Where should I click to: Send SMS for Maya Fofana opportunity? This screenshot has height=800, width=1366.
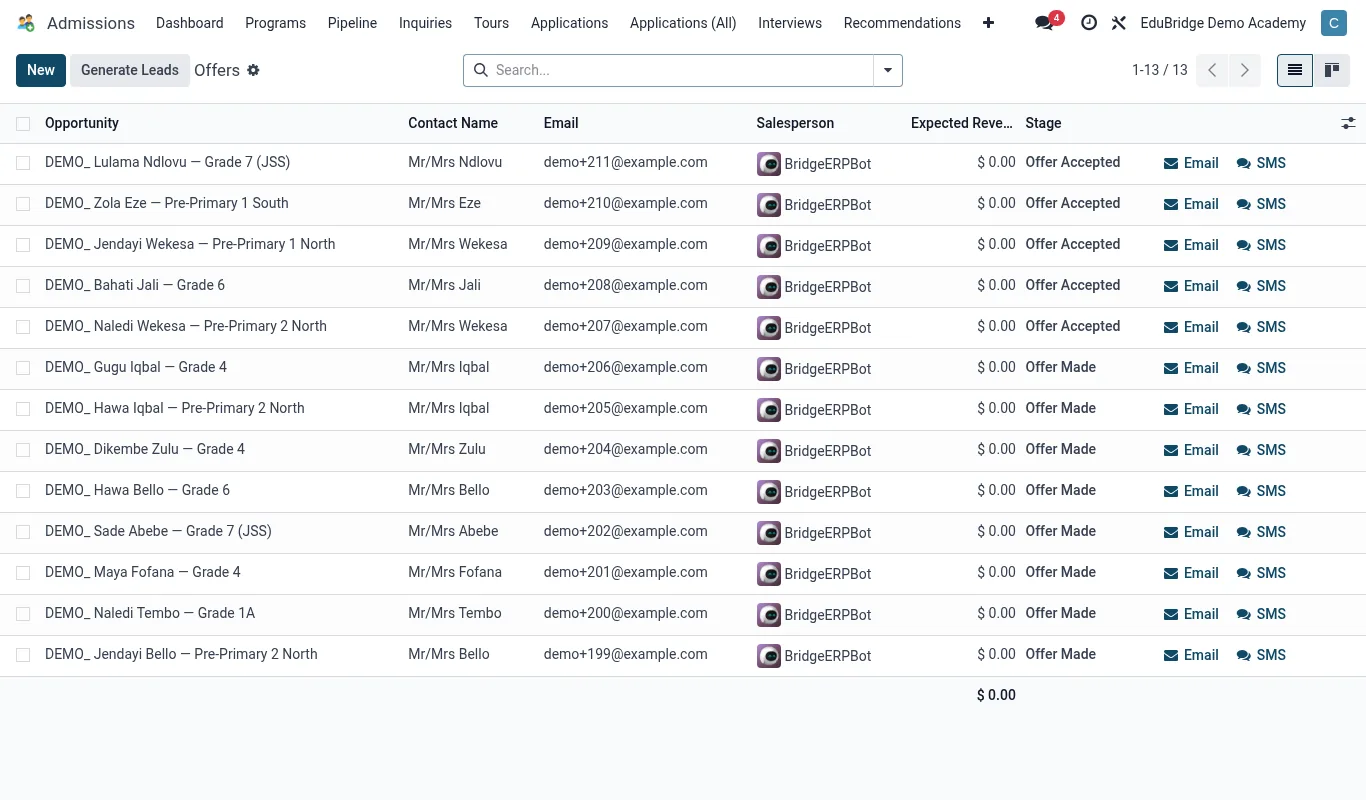[1261, 573]
